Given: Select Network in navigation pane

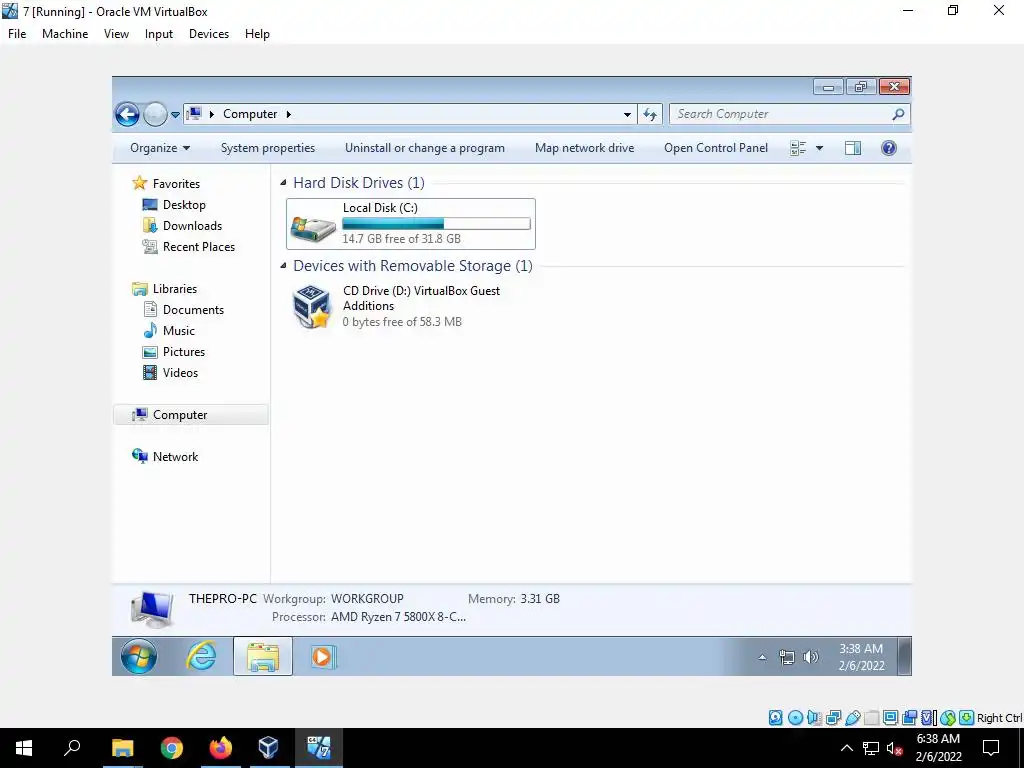Looking at the screenshot, I should 165,457.
